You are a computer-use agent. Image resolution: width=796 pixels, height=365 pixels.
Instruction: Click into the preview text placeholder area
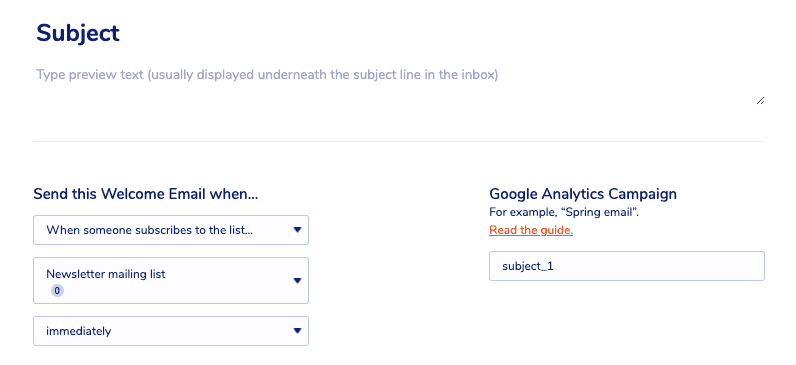coord(399,85)
